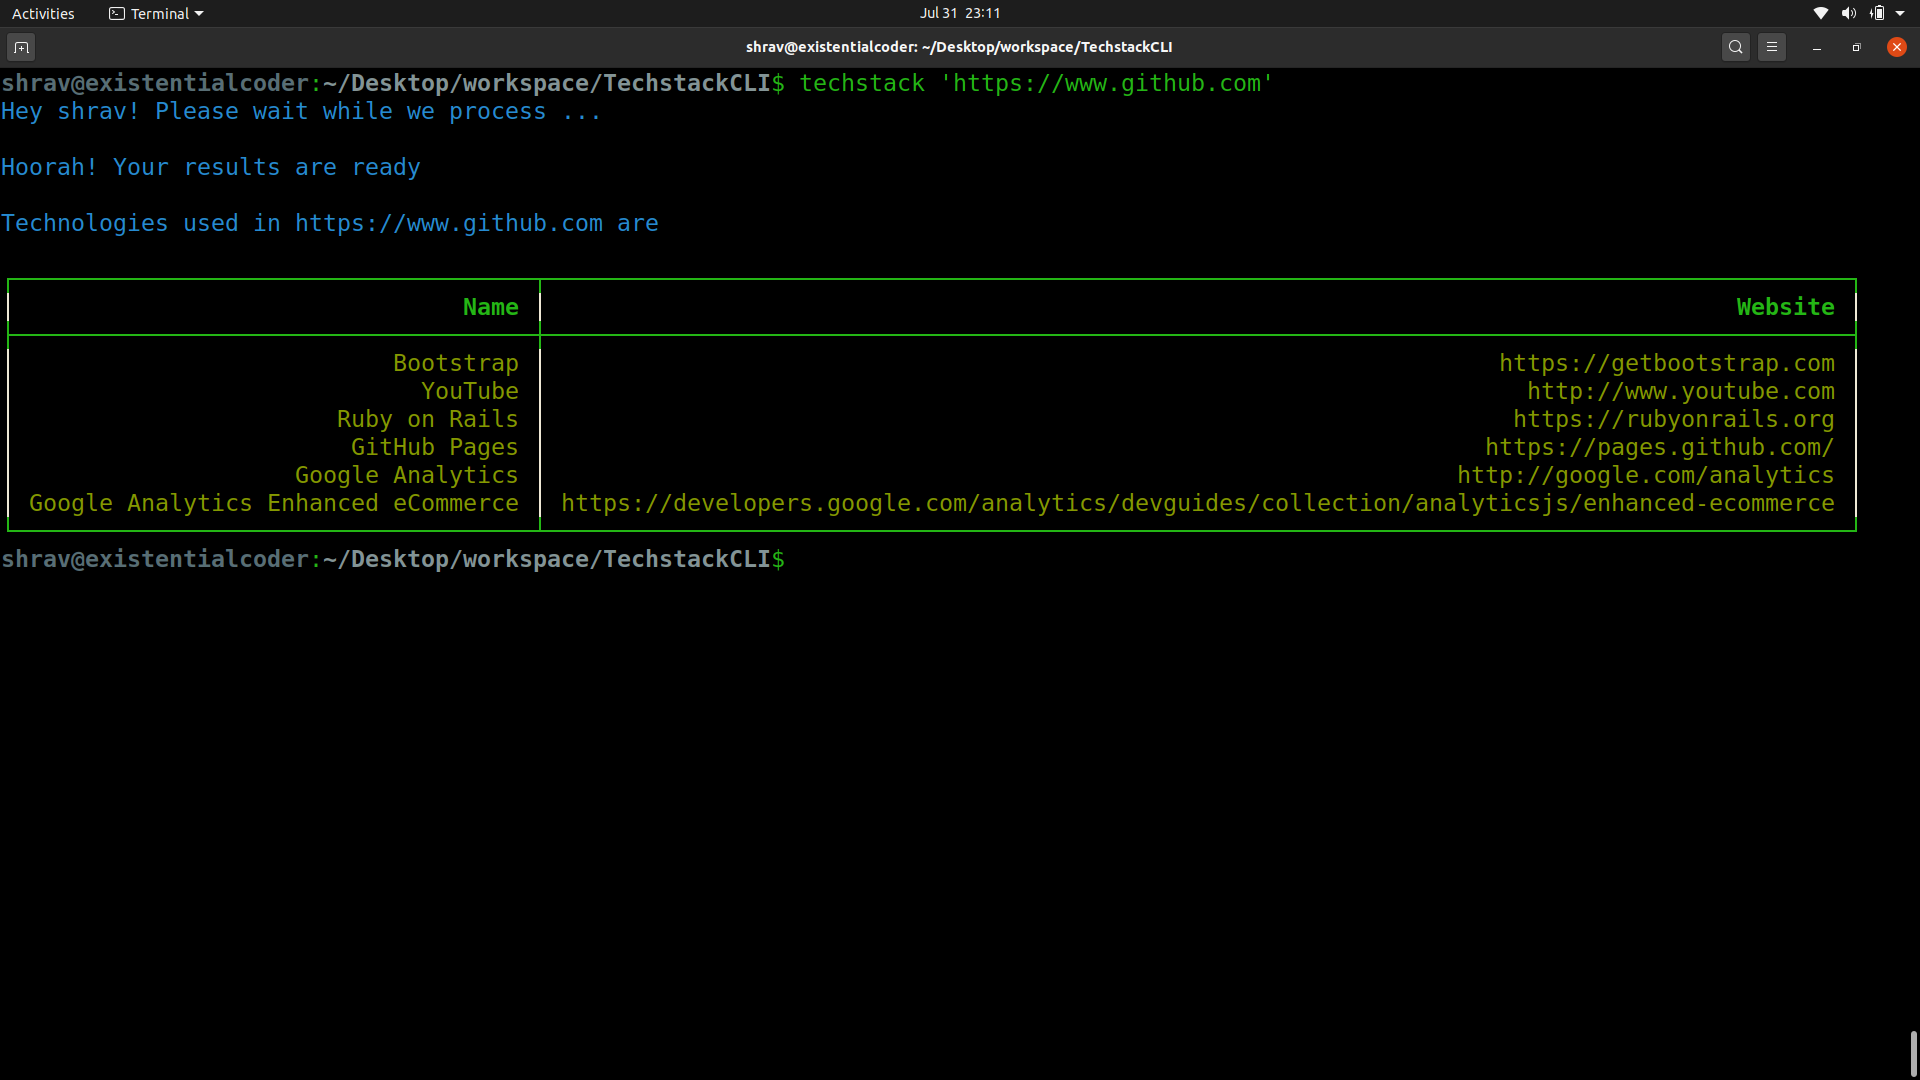Expand the system menu arrow
Image resolution: width=1920 pixels, height=1080 pixels.
(x=1900, y=13)
